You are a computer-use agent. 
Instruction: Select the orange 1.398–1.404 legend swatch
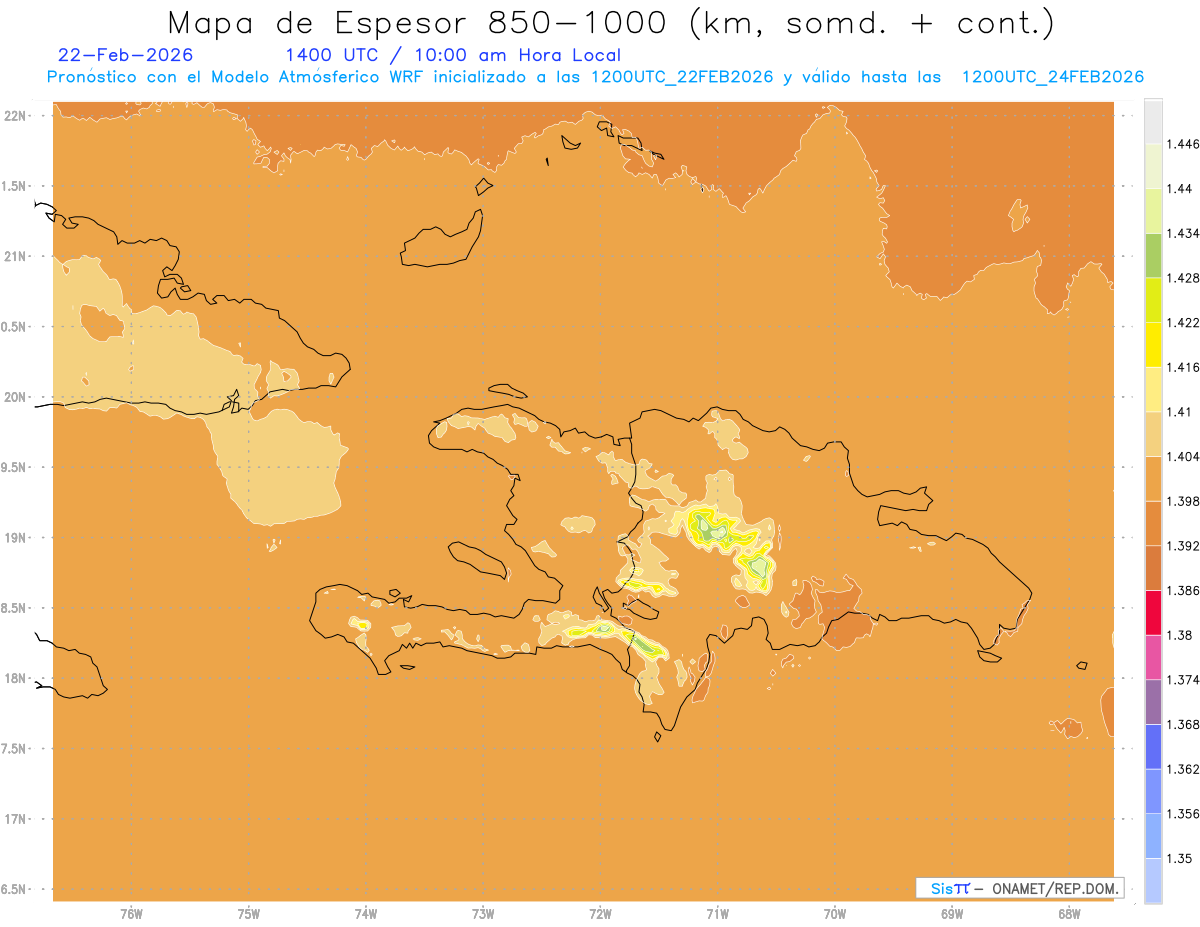pos(1153,478)
